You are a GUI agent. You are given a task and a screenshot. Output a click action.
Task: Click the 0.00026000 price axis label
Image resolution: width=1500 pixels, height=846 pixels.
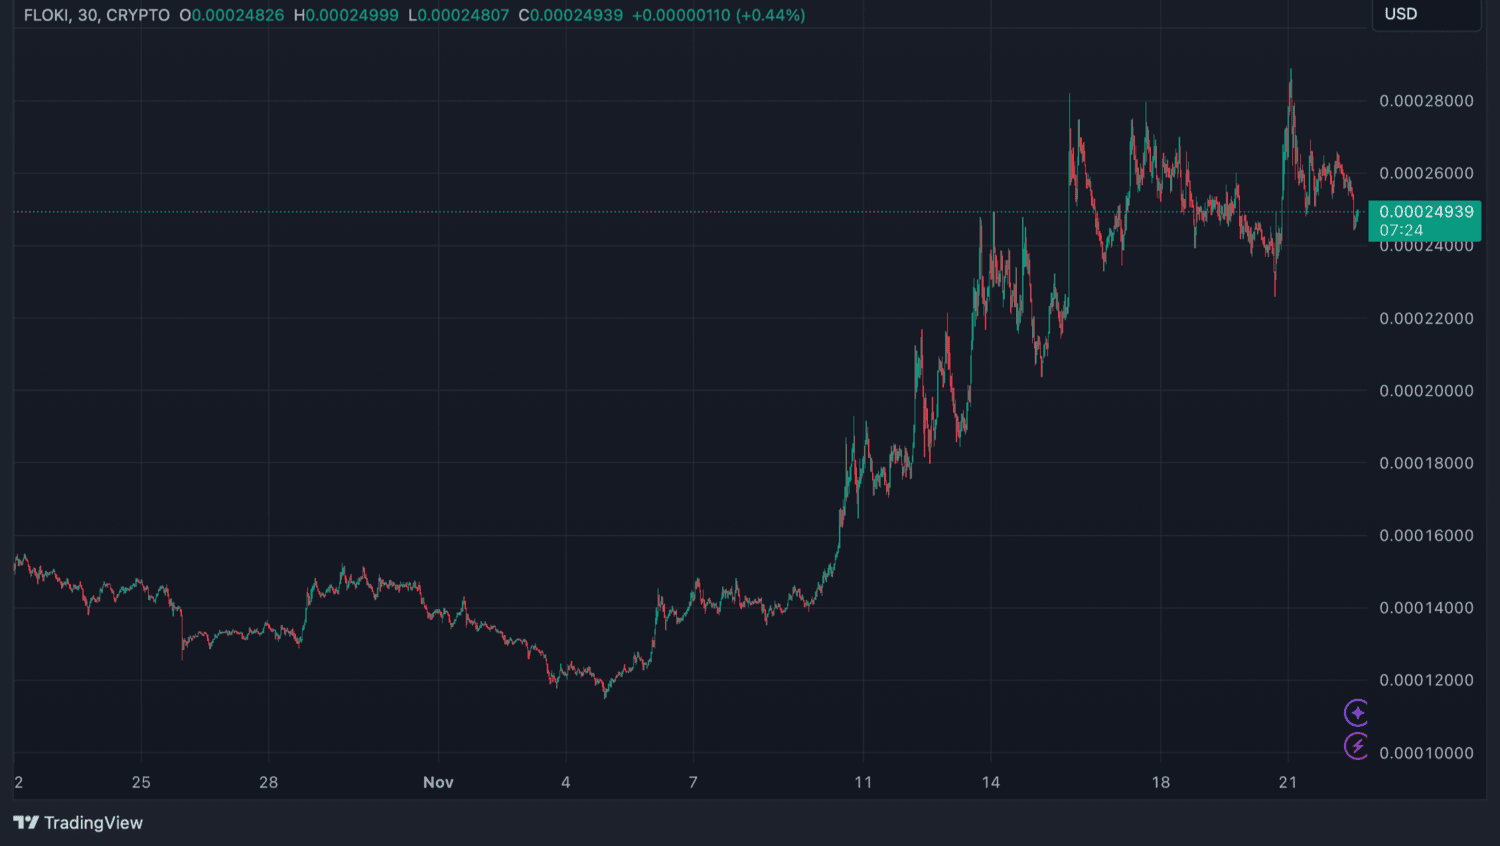point(1426,173)
